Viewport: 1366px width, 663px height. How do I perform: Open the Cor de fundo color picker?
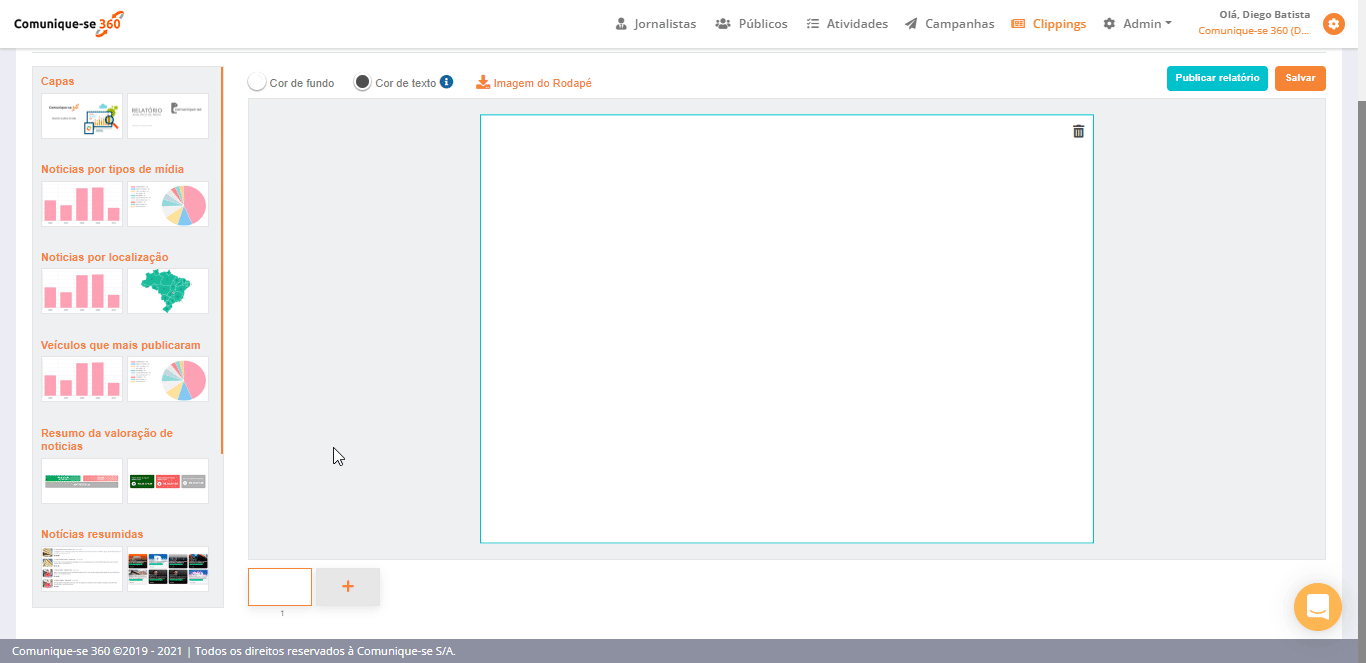[257, 82]
